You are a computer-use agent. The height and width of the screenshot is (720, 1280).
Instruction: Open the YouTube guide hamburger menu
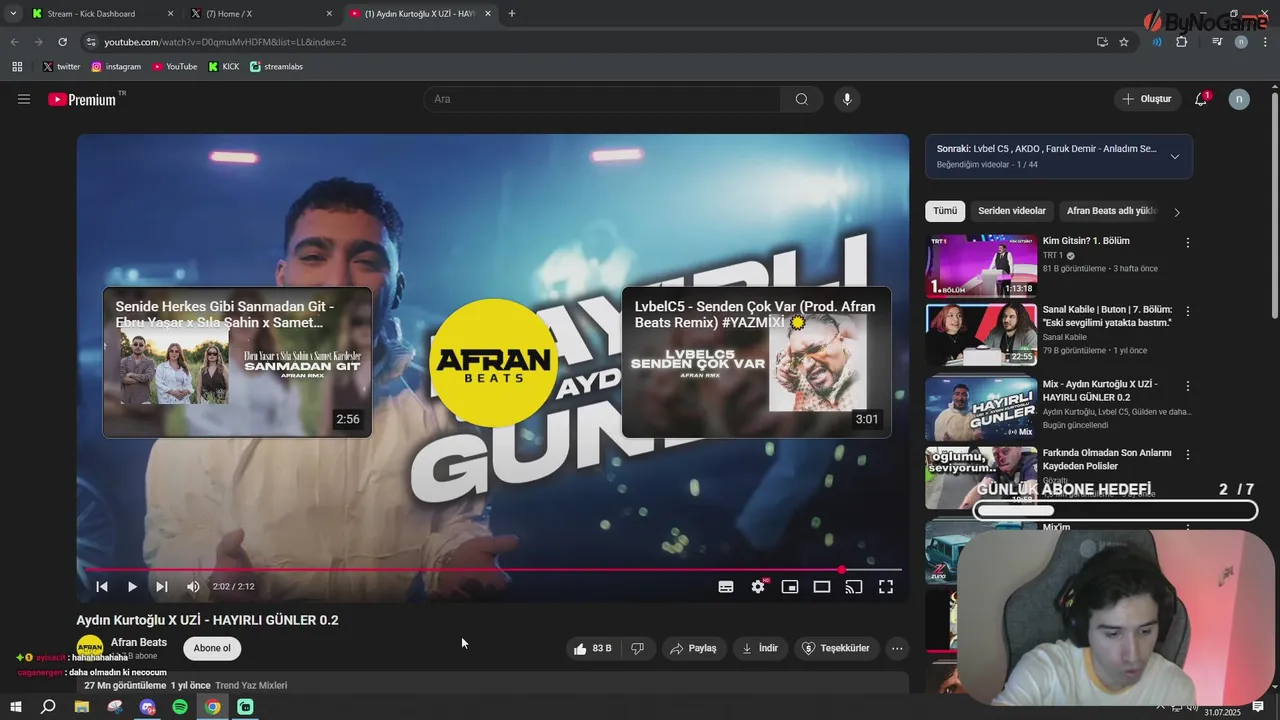coord(24,99)
